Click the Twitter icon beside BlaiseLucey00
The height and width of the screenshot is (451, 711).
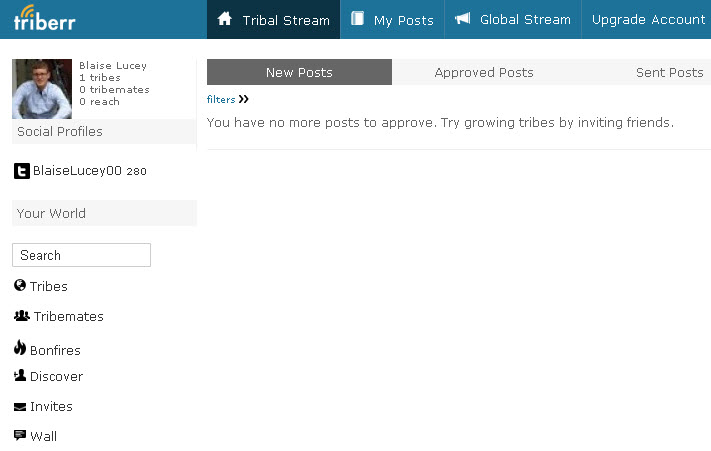[21, 171]
